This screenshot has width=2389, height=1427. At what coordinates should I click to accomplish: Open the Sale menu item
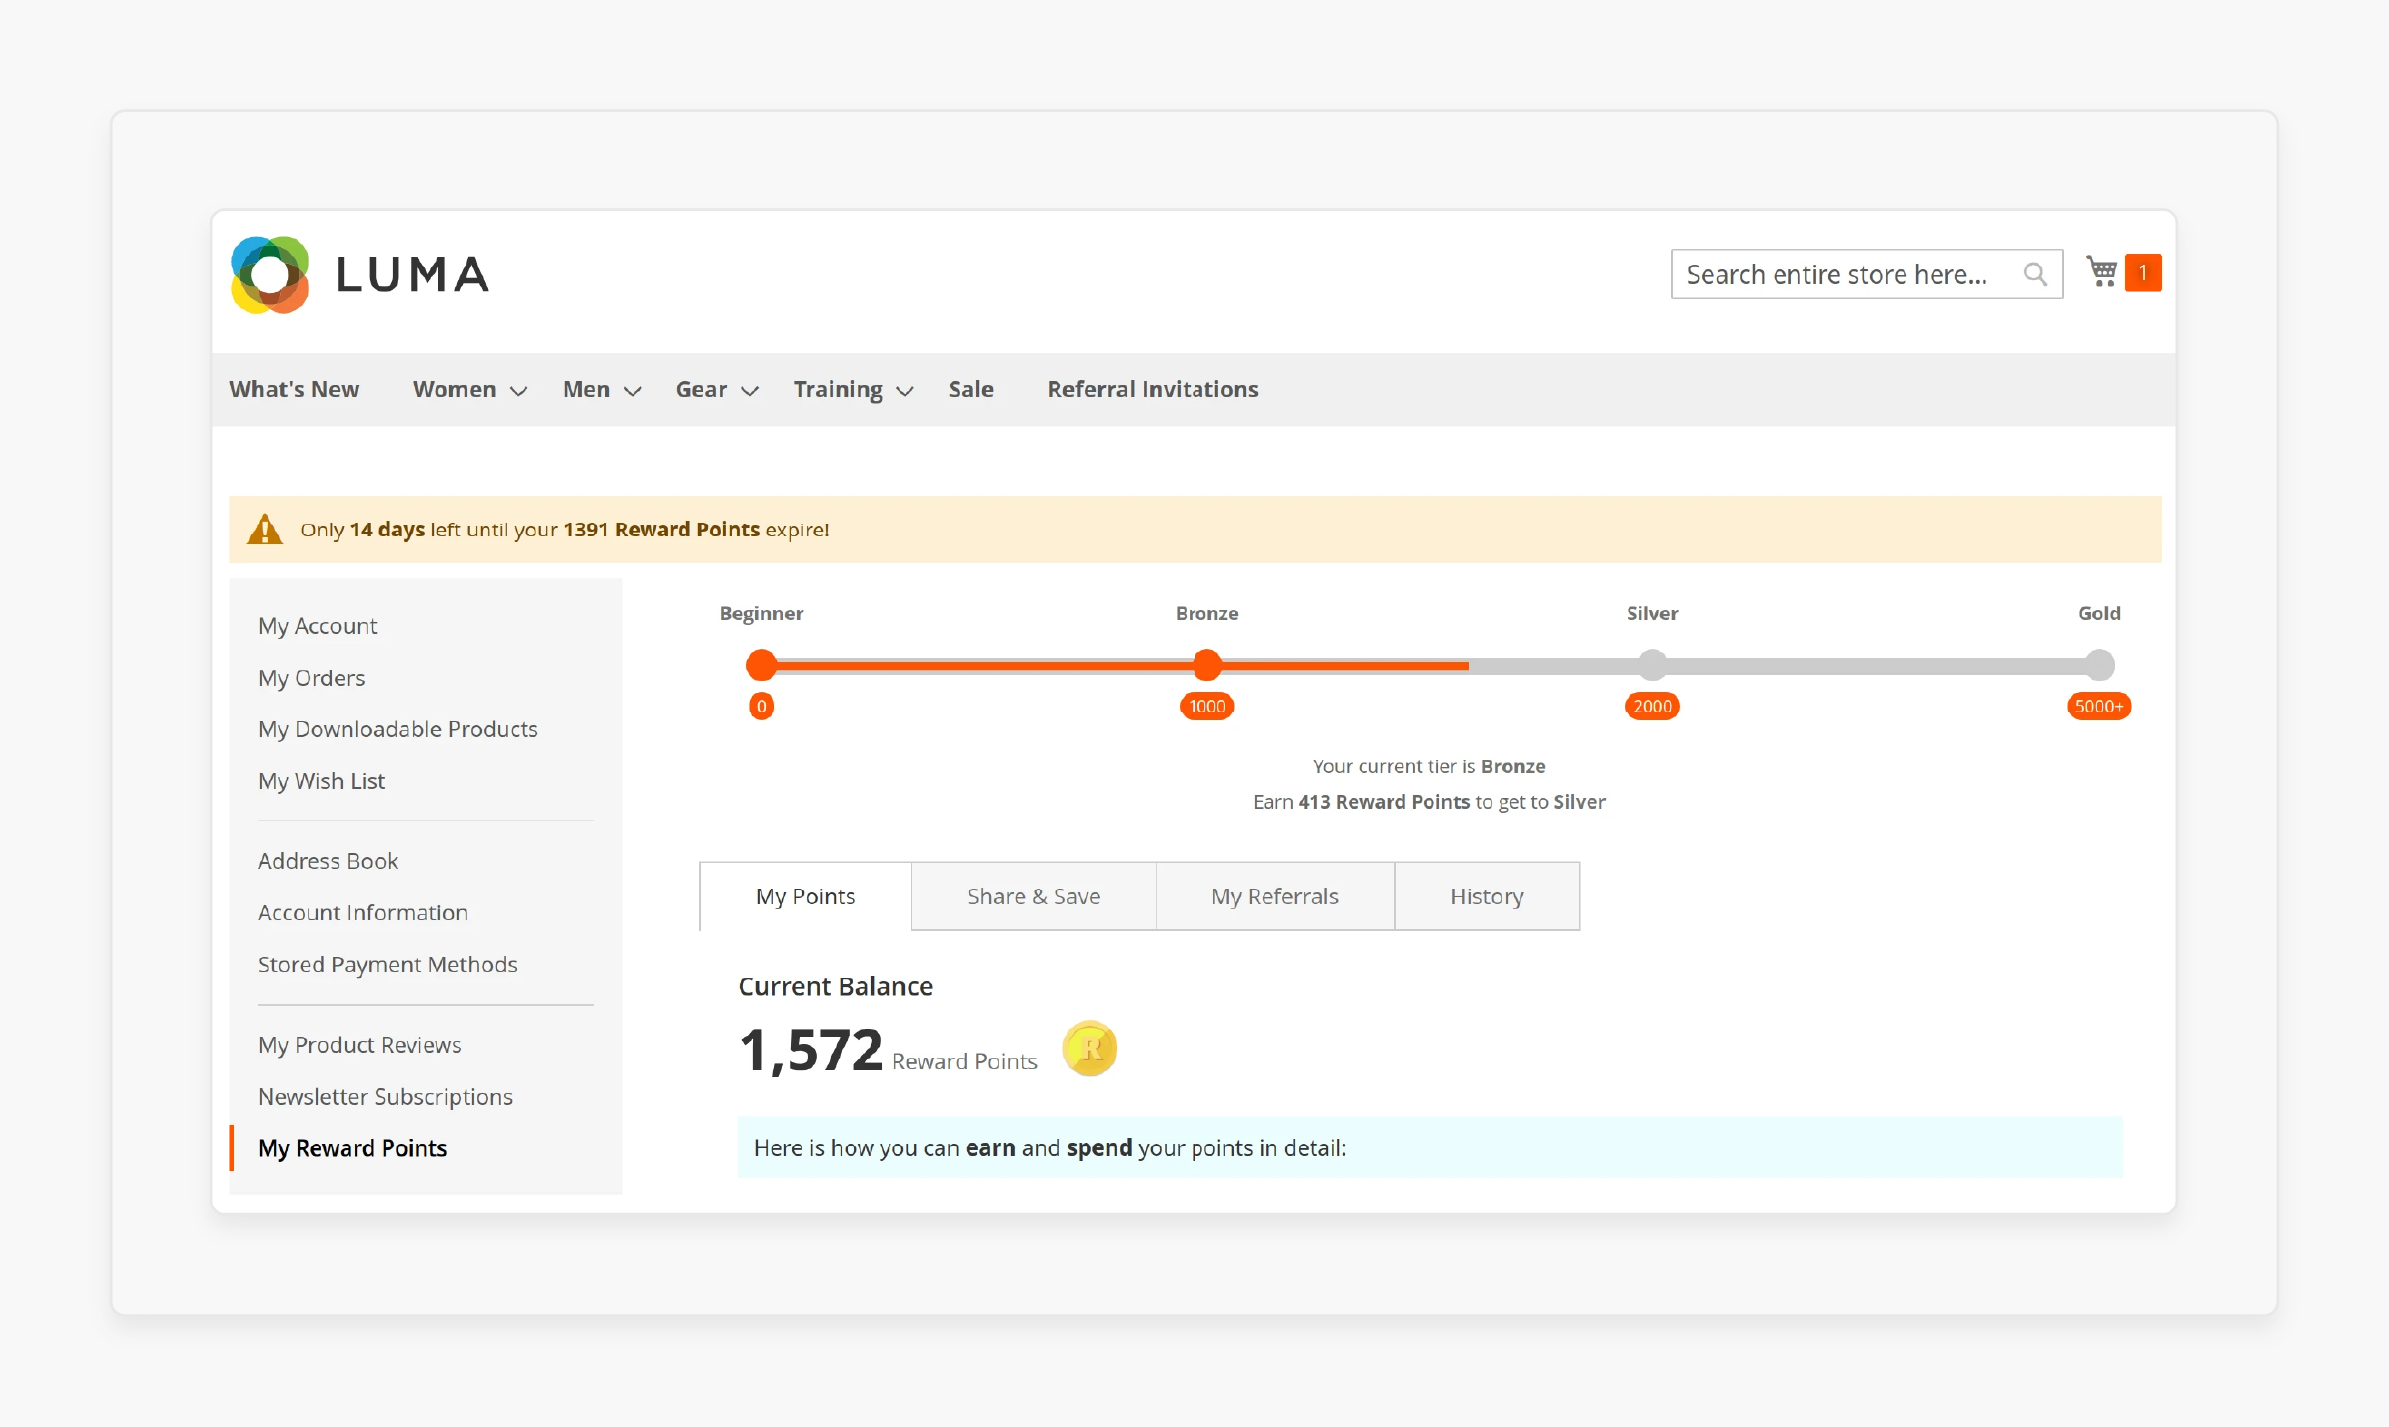[970, 389]
